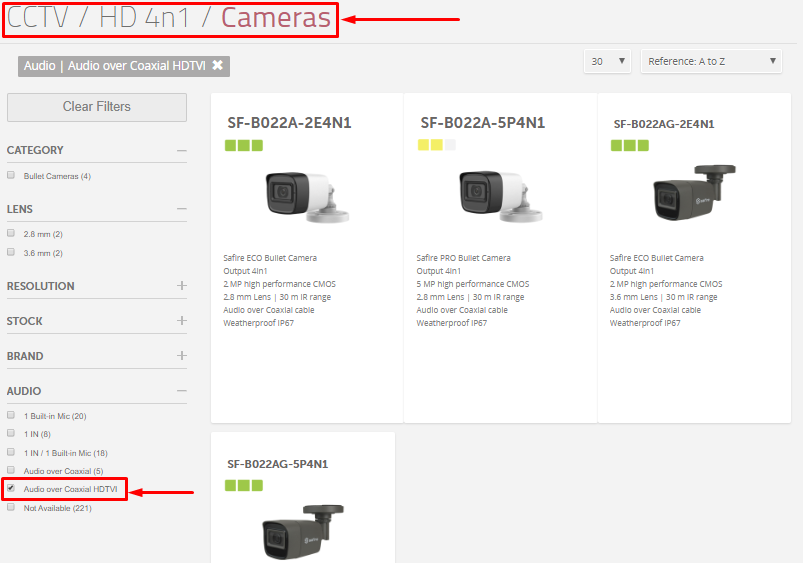Collapse the AUDIO filter section
The image size is (803, 563).
pyautogui.click(x=182, y=391)
